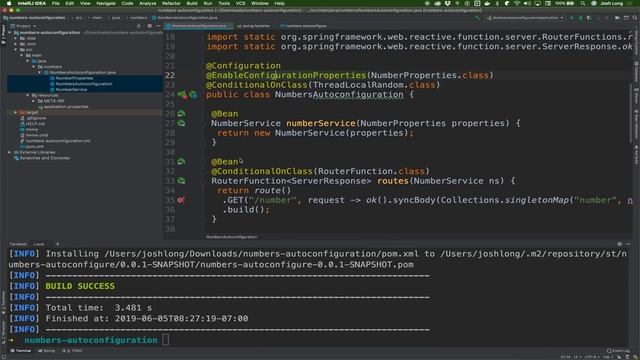This screenshot has width=640, height=360.
Task: Click the routes method name on line 33
Action: [x=393, y=181]
